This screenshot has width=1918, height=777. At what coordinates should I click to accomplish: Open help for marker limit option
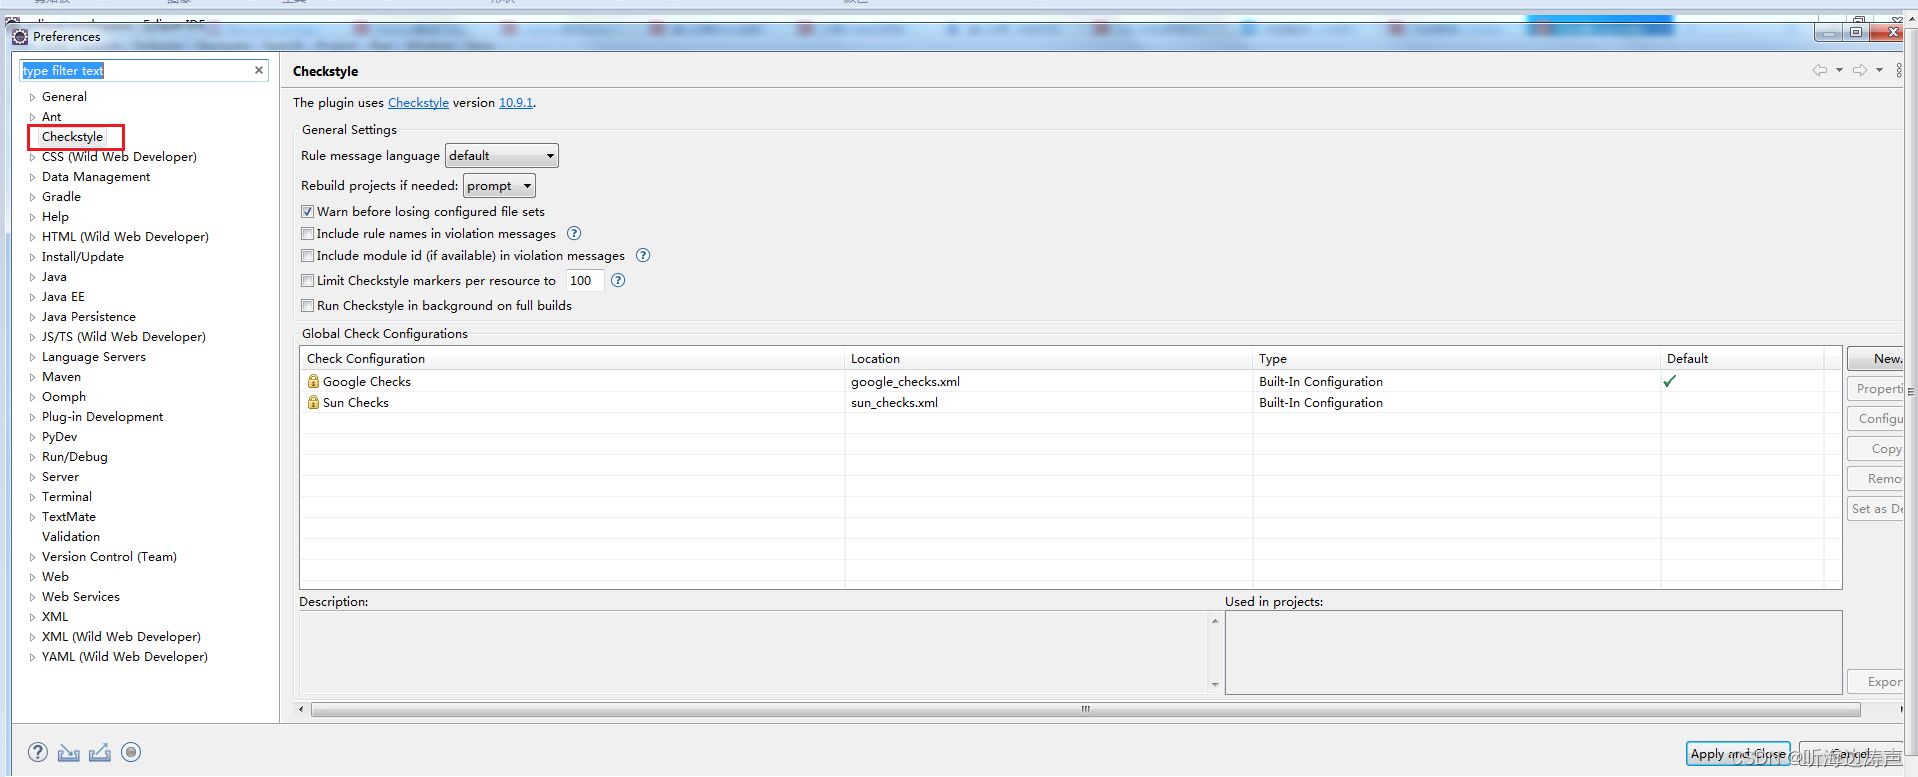click(618, 280)
